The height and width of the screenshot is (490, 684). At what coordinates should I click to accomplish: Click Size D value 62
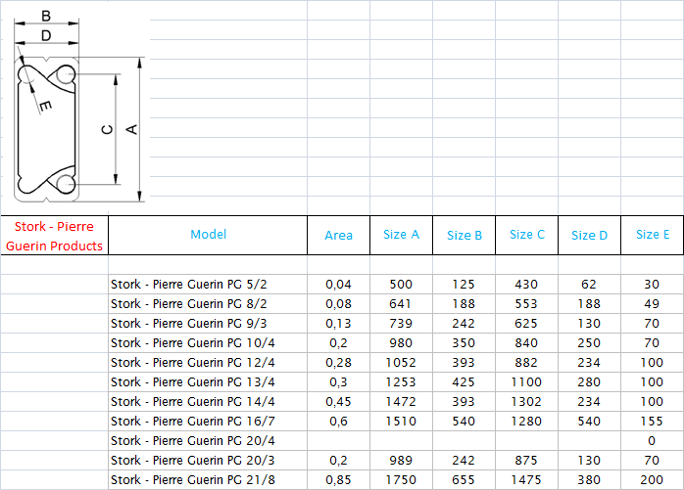click(x=588, y=284)
